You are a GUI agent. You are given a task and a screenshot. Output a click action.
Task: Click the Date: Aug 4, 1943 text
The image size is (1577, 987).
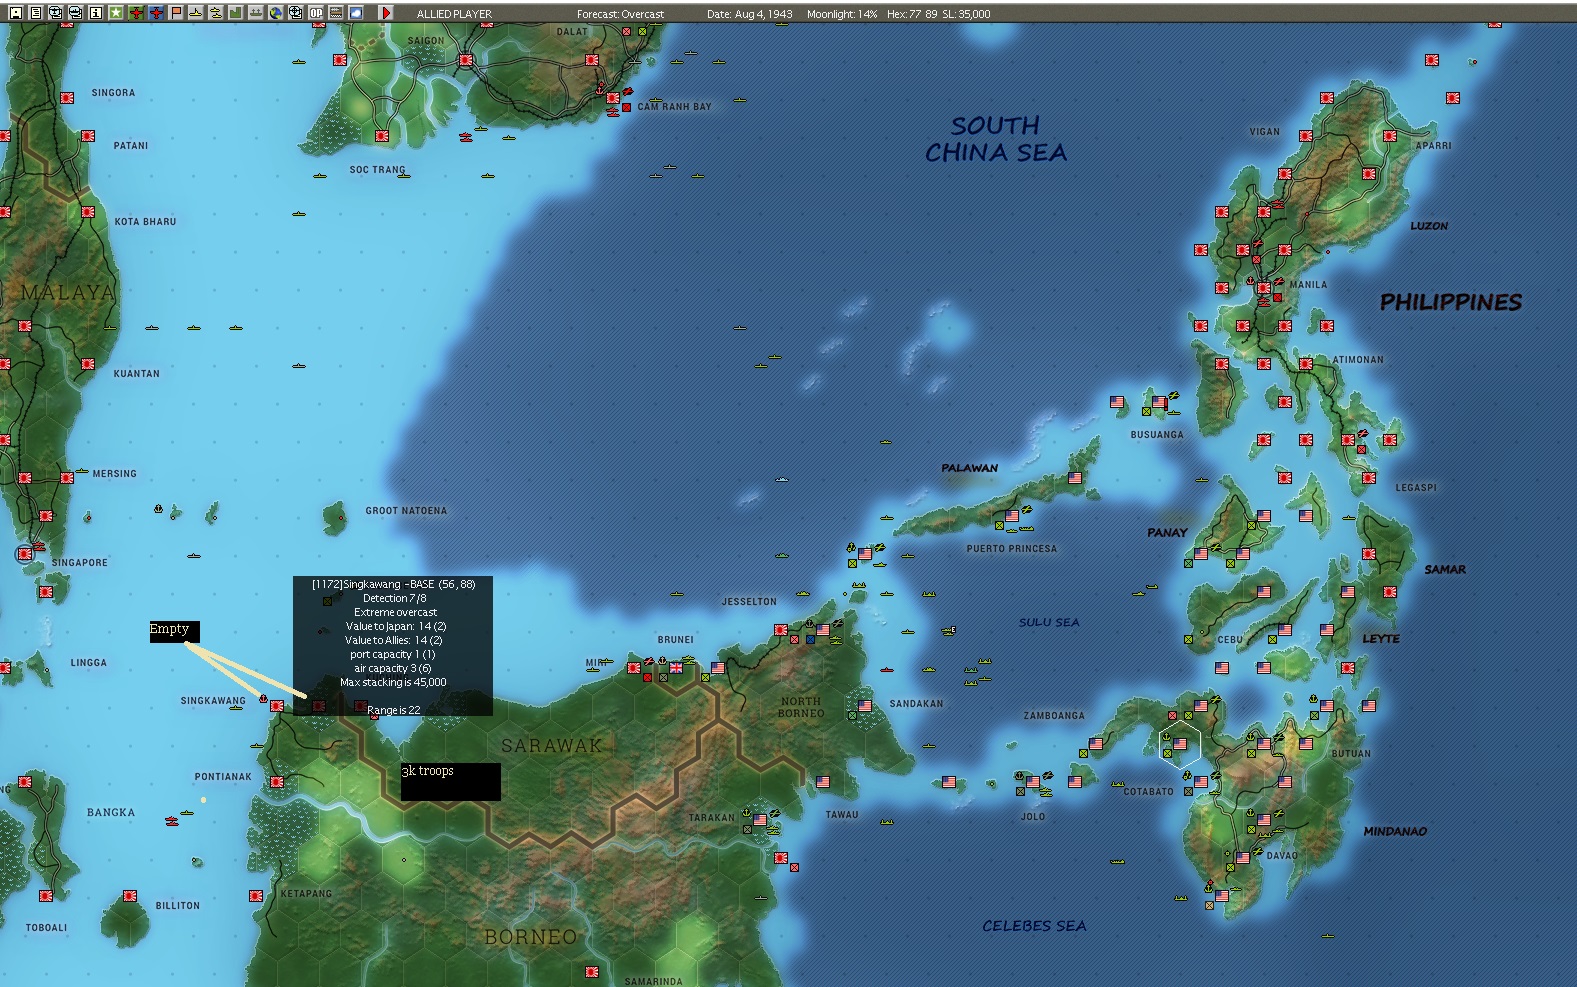[750, 14]
